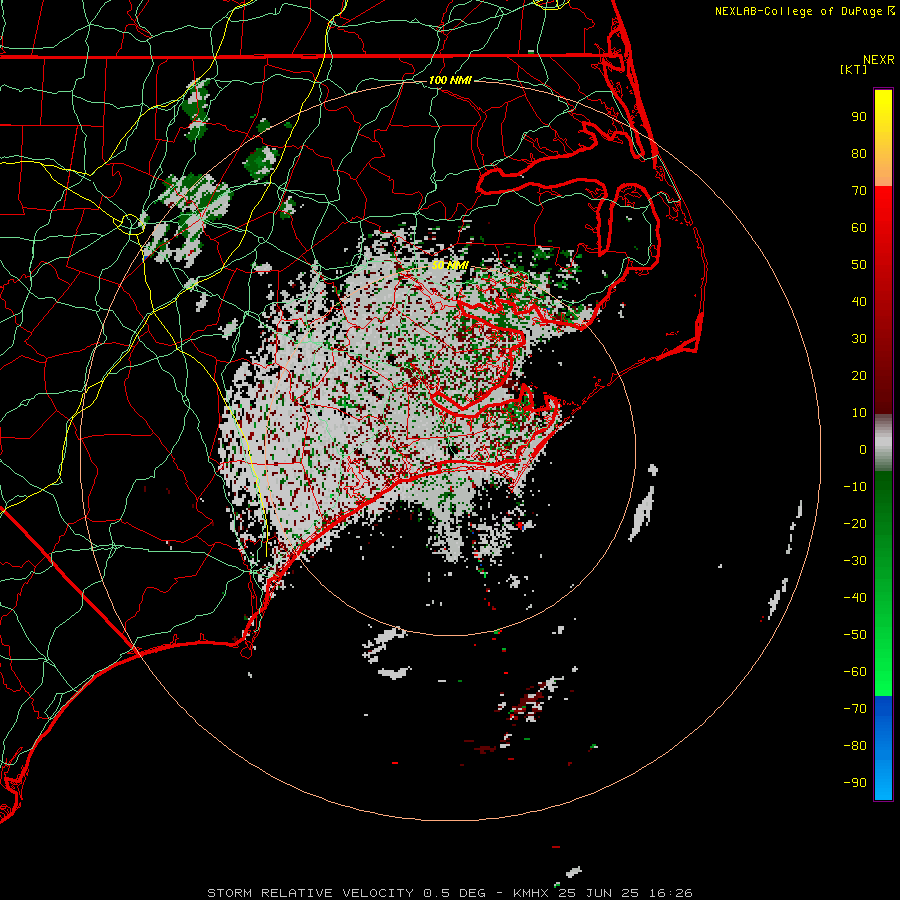This screenshot has width=900, height=900.
Task: Select the 60 value on velocity scale
Action: click(x=859, y=227)
